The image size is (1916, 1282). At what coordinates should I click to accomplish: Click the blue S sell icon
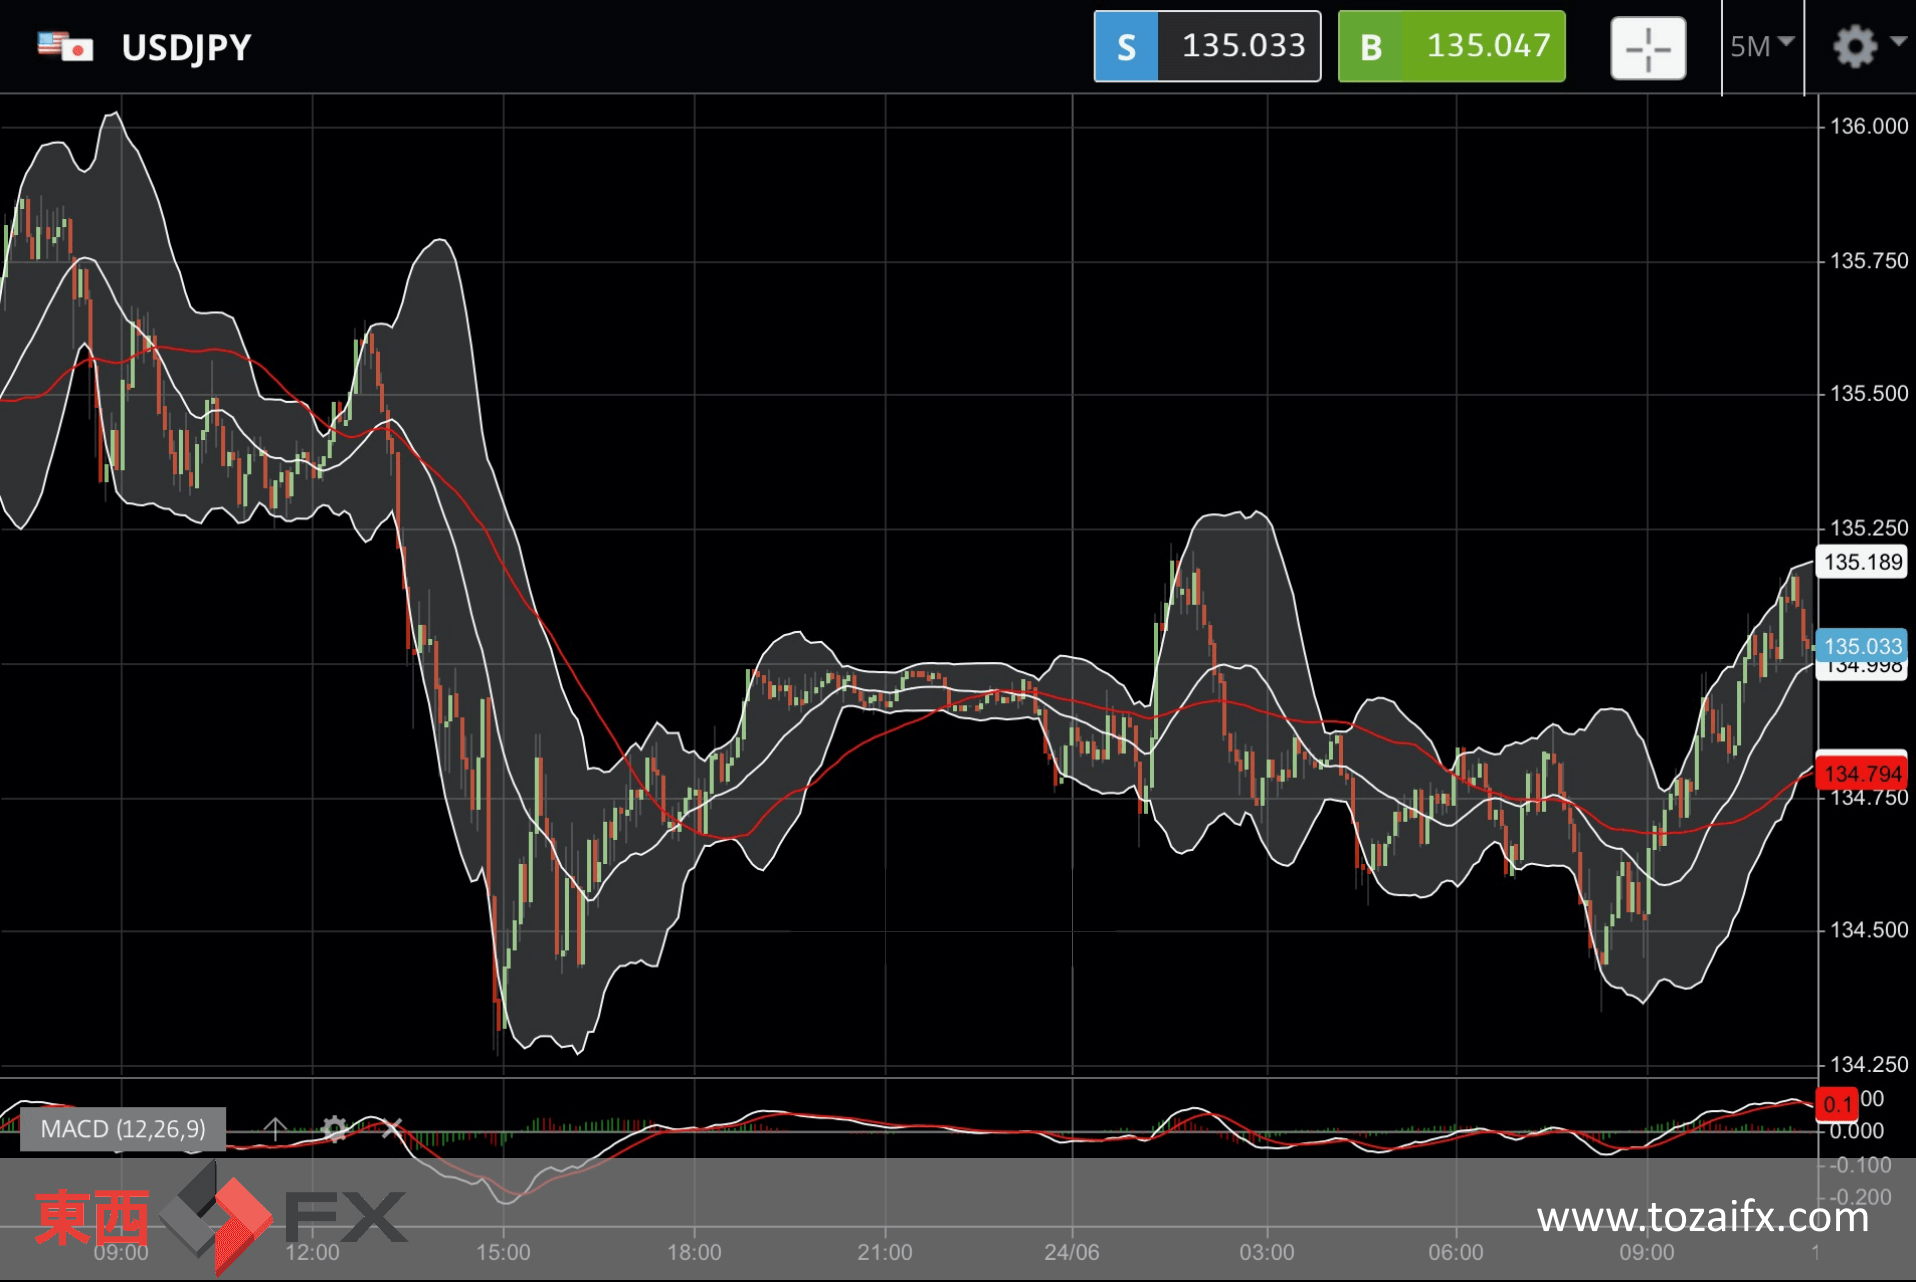[x=1126, y=46]
